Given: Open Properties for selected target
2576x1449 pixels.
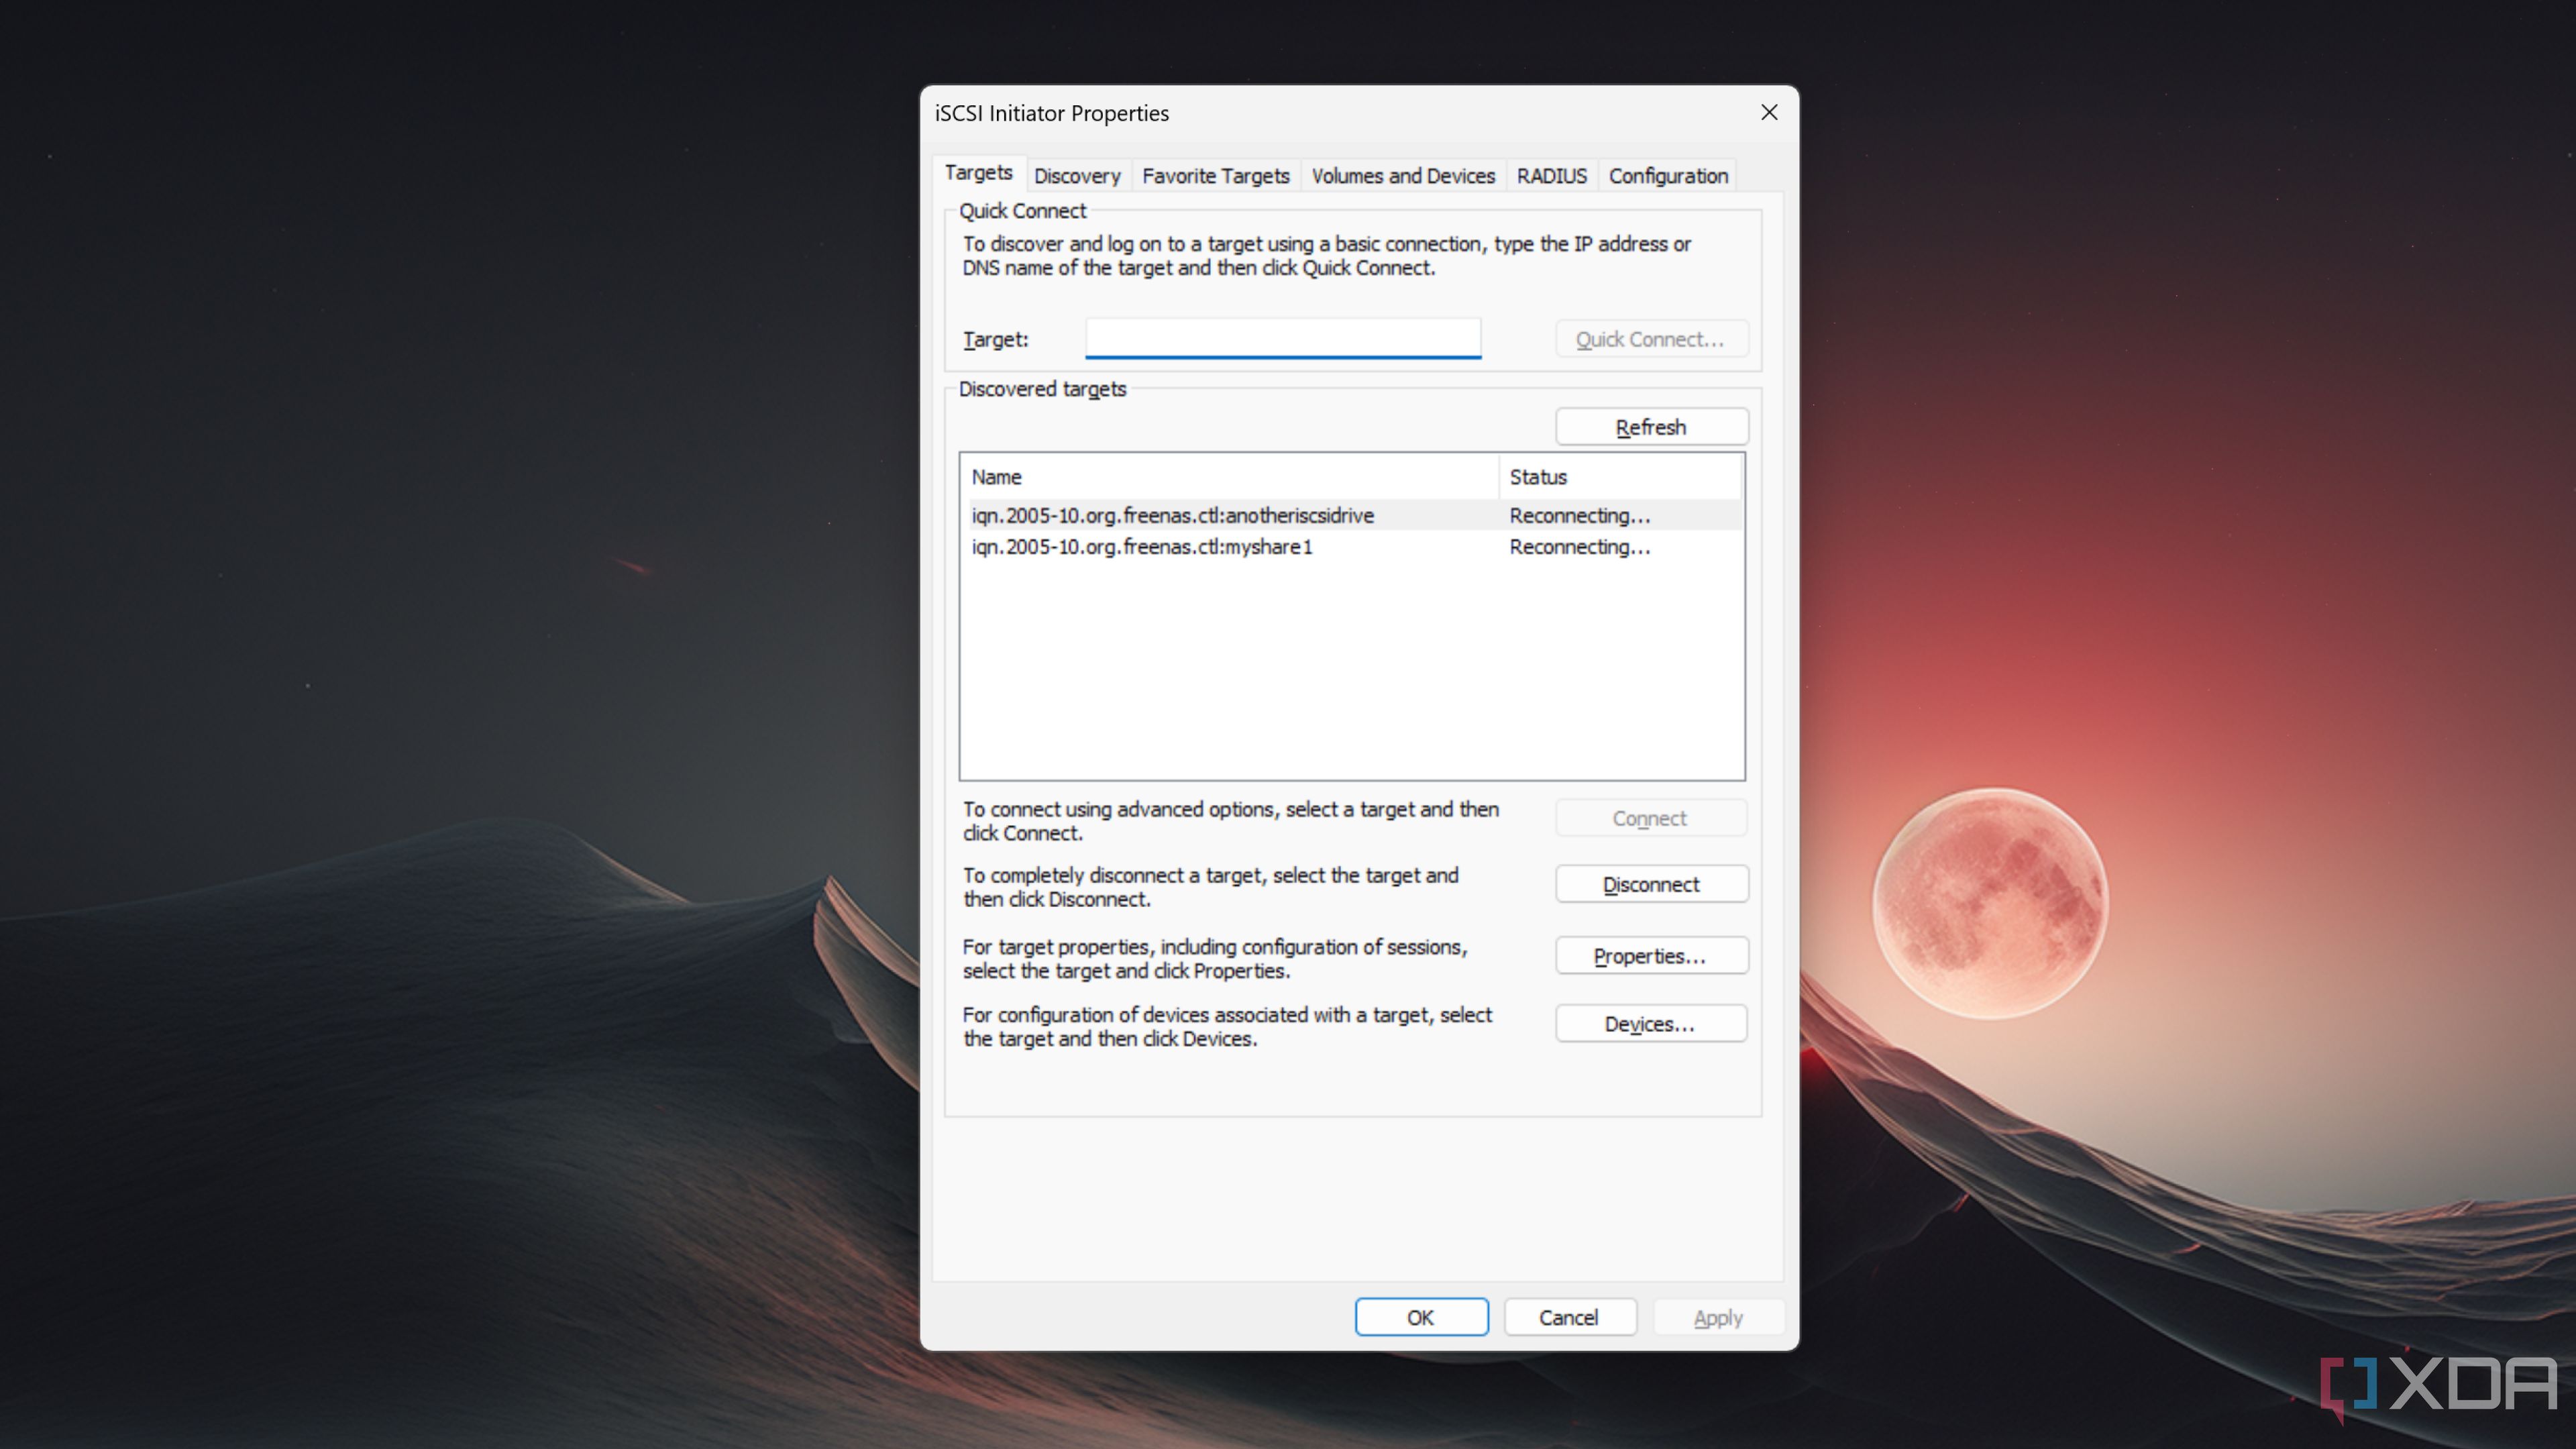Looking at the screenshot, I should pos(1649,955).
